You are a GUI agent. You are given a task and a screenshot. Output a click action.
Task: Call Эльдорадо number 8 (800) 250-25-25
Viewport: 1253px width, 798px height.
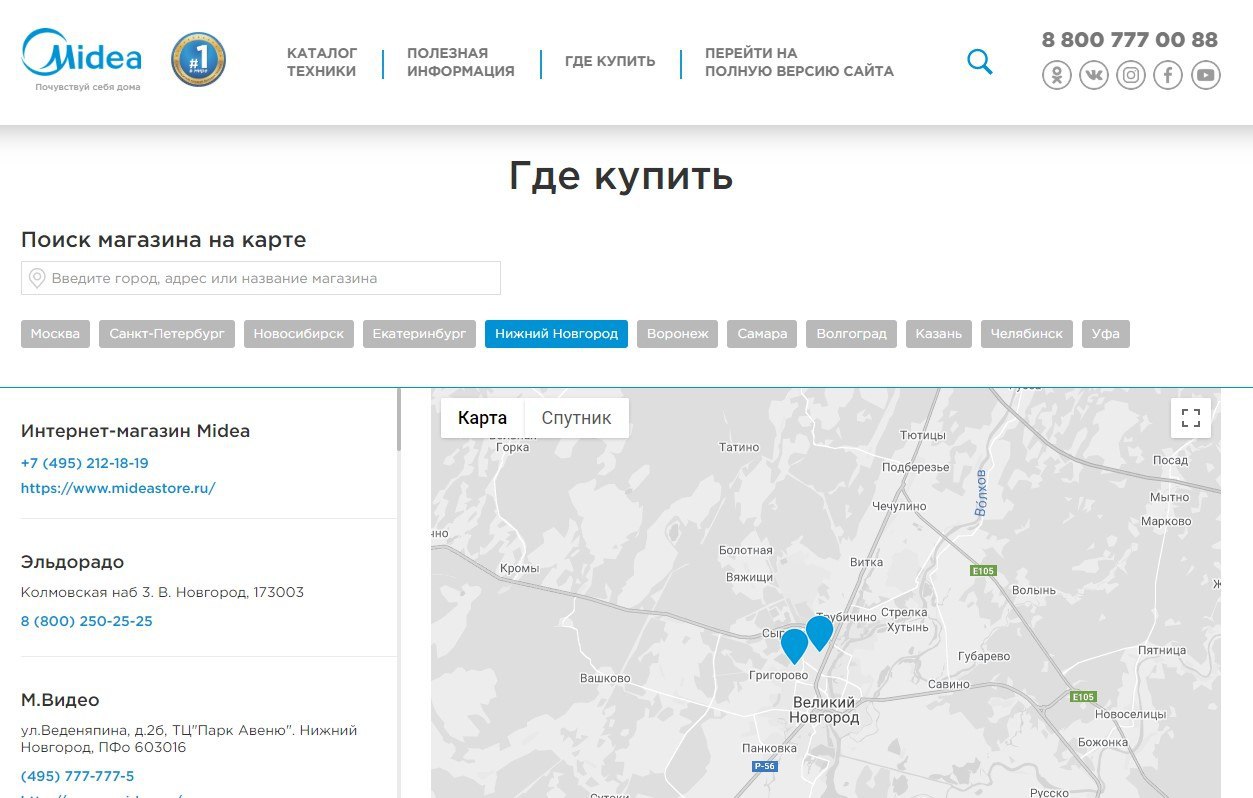tap(87, 621)
